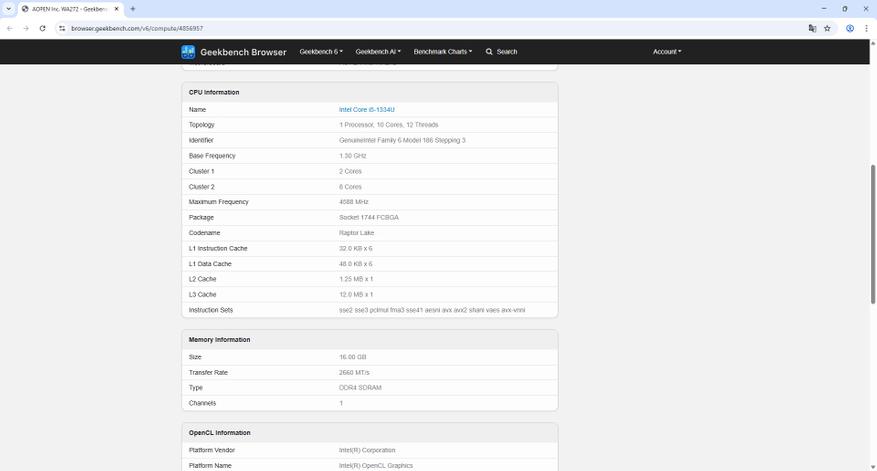Click the Geekbench Browser logo icon
The image size is (877, 471).
pyautogui.click(x=188, y=52)
